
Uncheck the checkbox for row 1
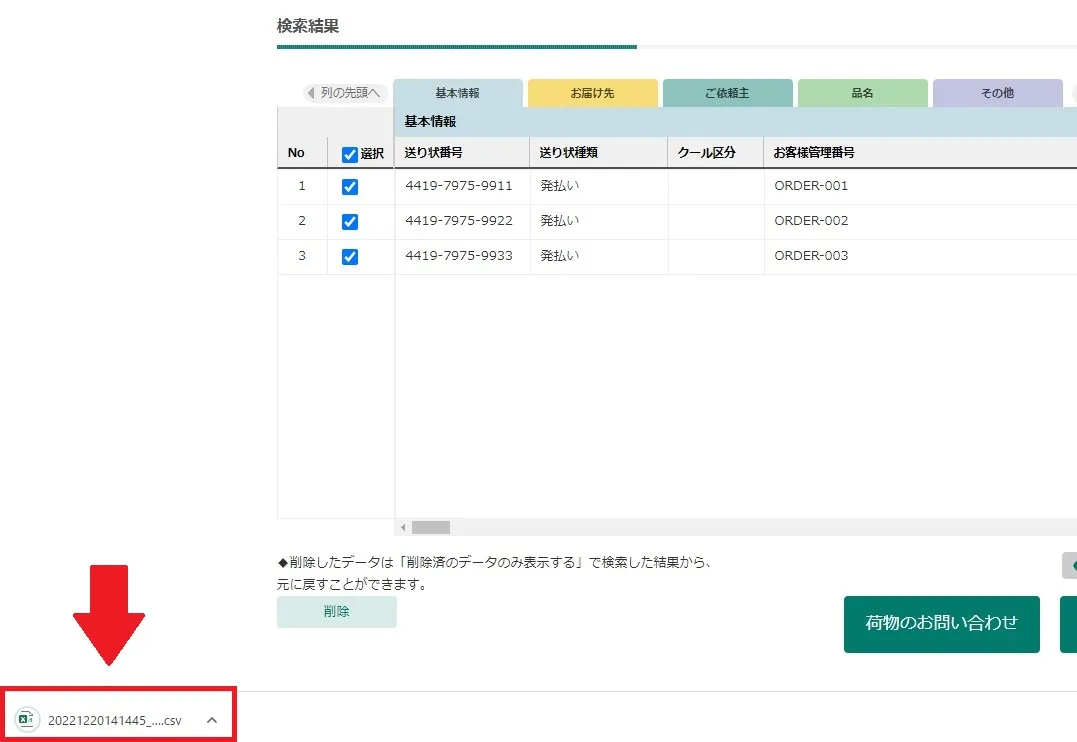tap(350, 186)
